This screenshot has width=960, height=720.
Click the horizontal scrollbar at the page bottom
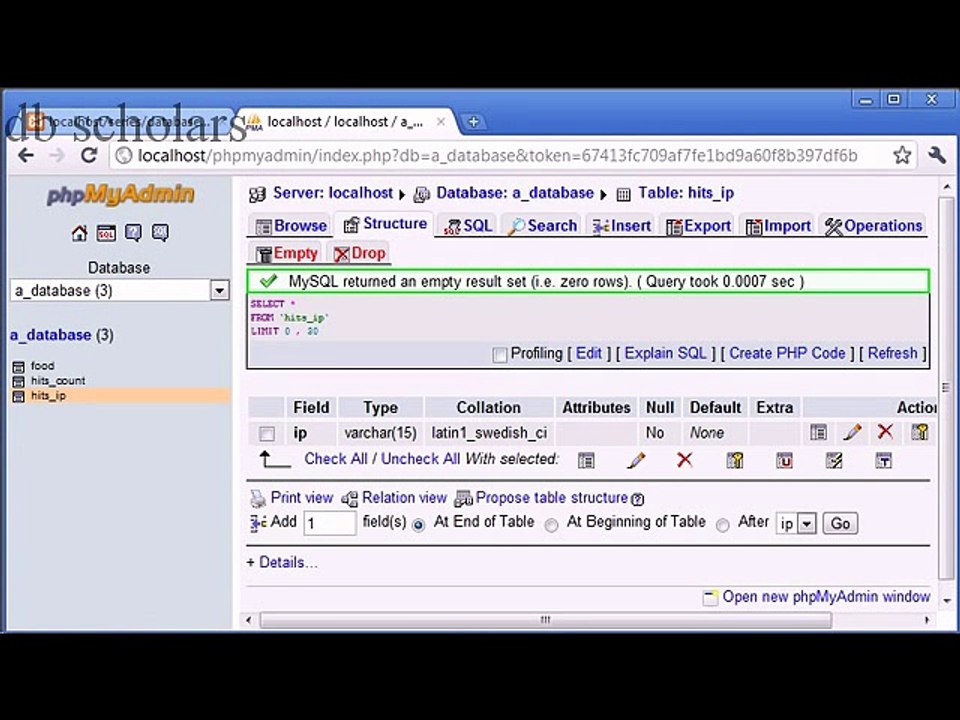click(x=546, y=620)
